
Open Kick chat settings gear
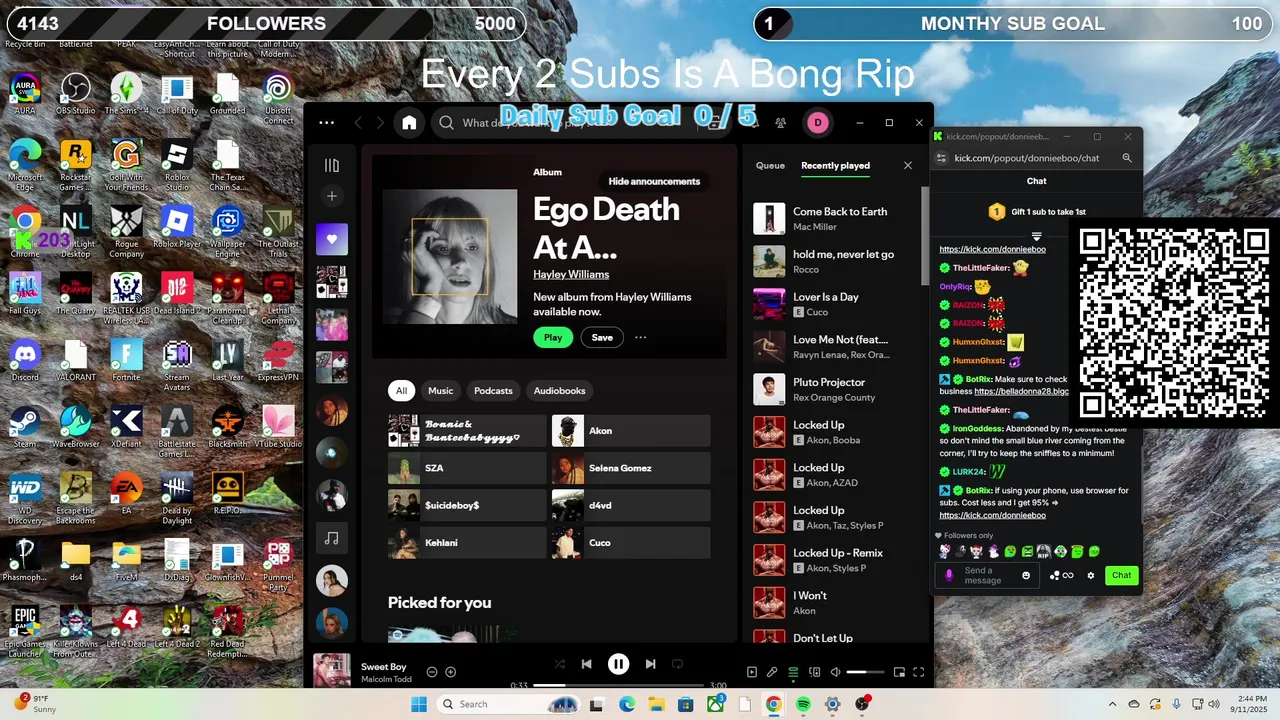click(1091, 575)
